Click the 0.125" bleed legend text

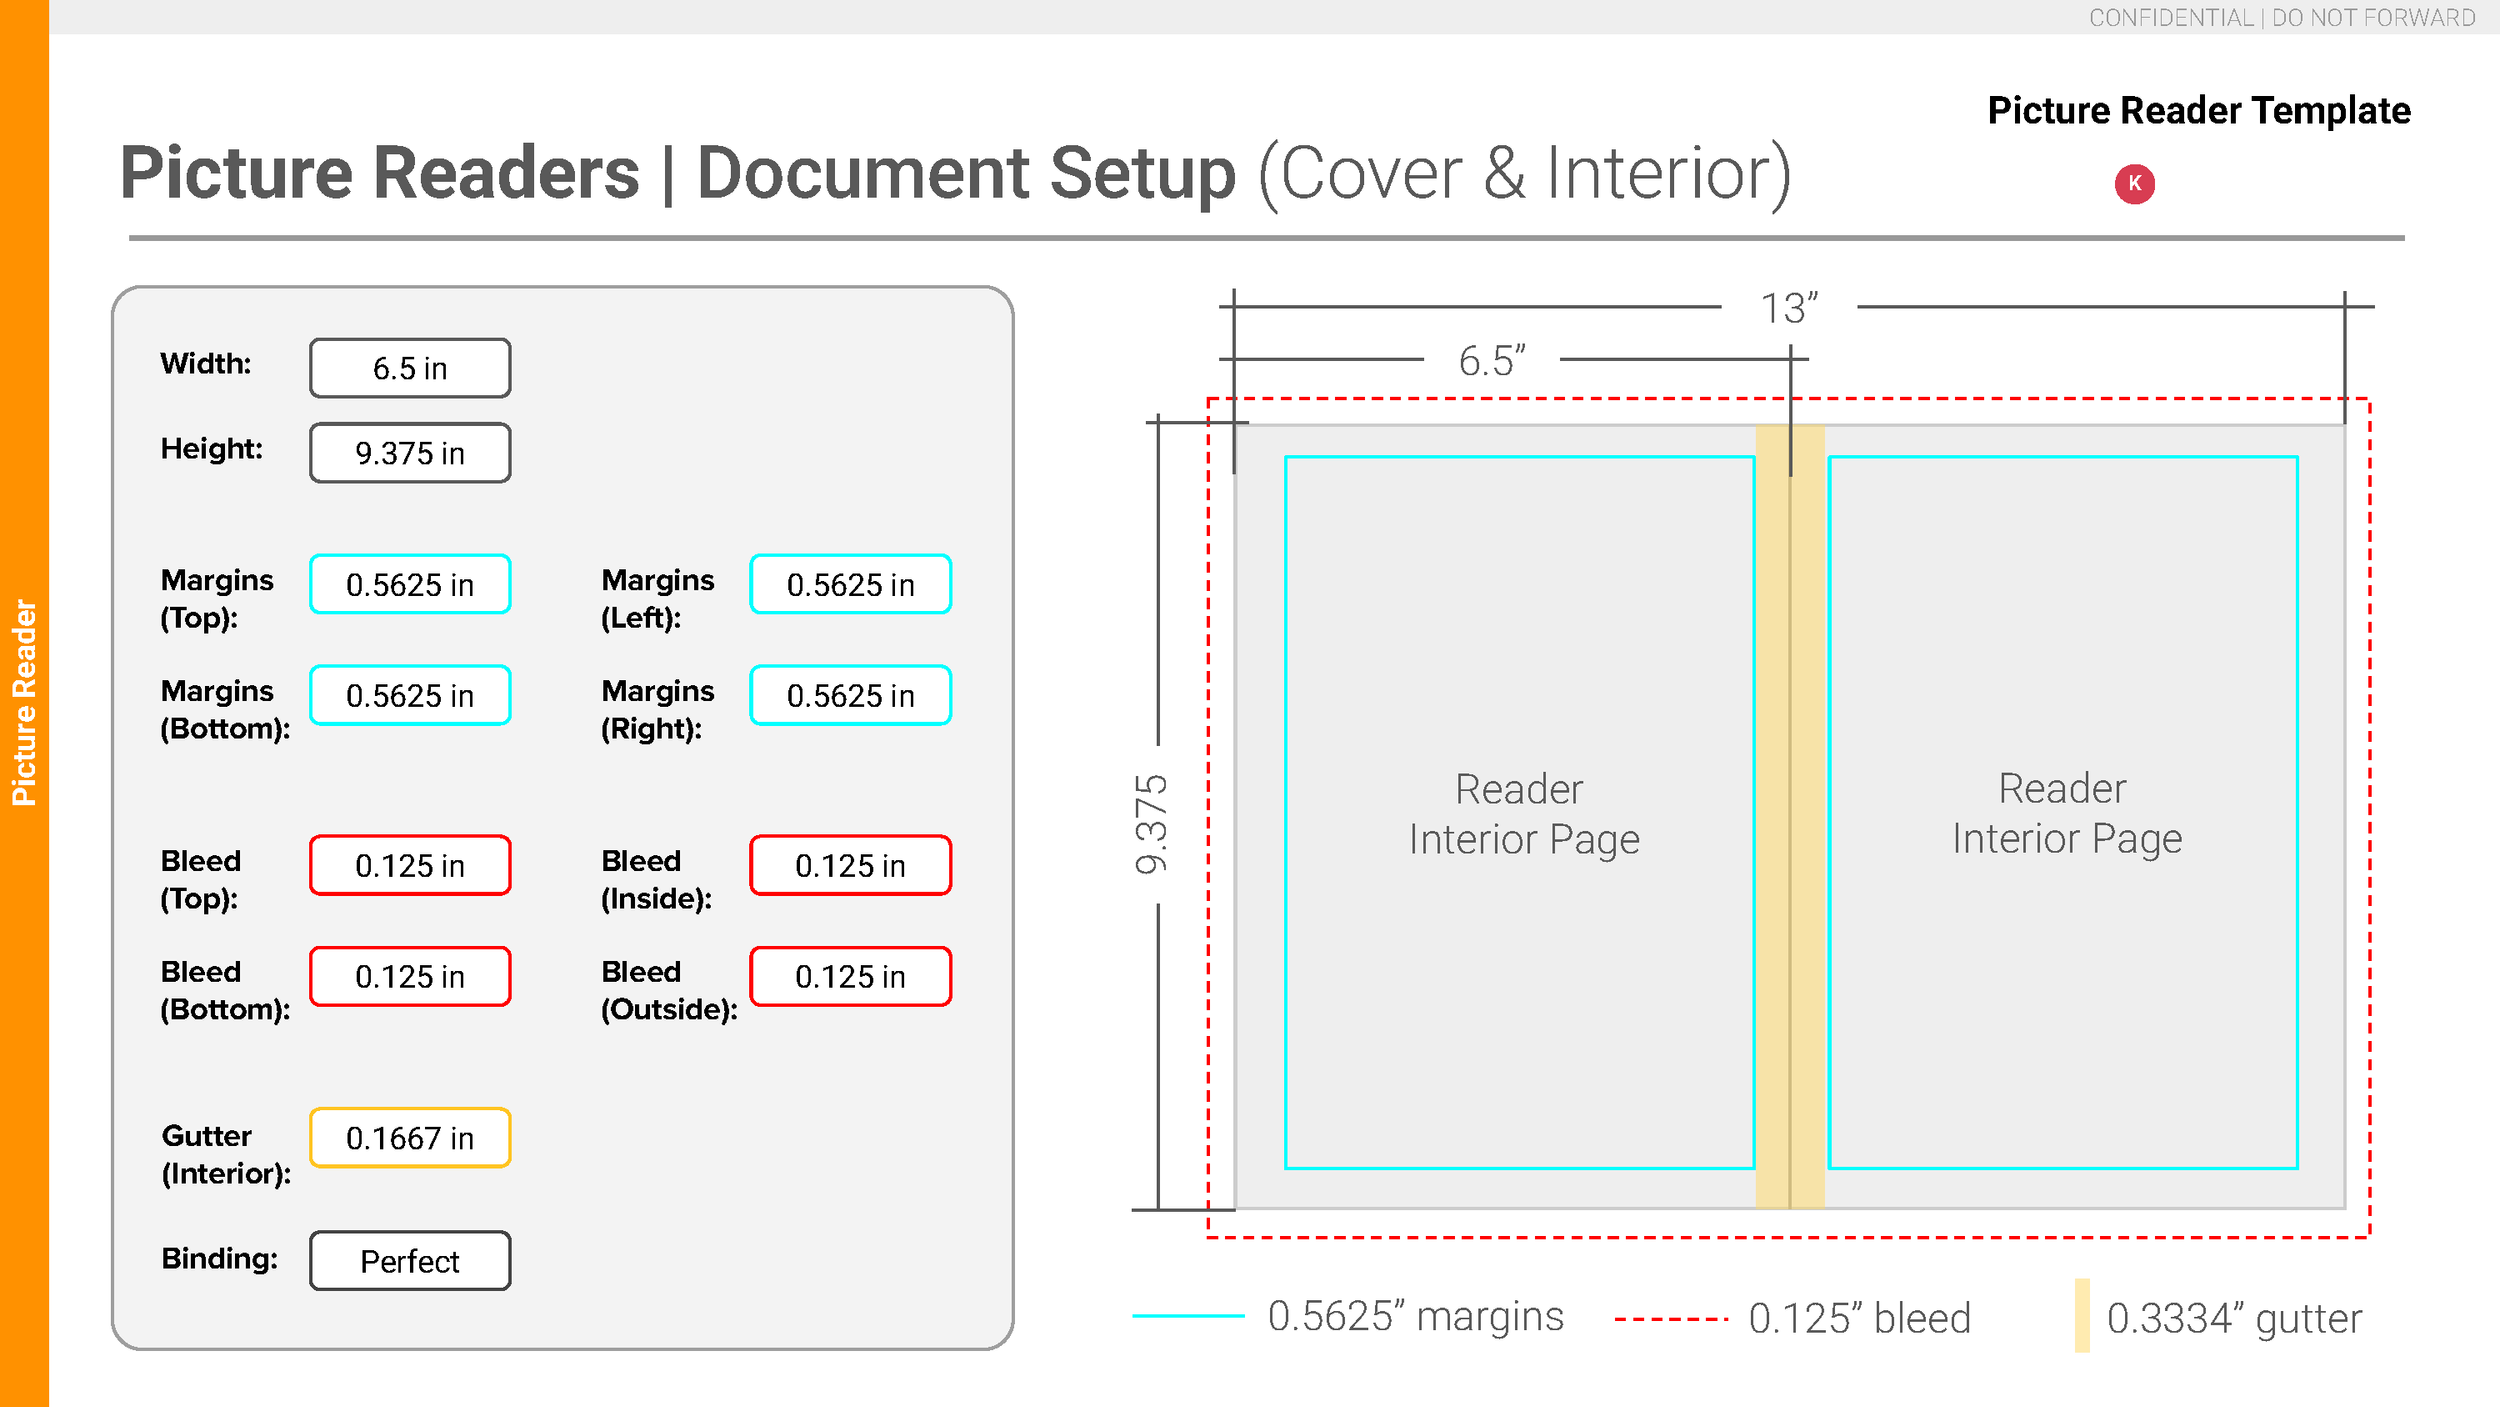tap(1859, 1318)
